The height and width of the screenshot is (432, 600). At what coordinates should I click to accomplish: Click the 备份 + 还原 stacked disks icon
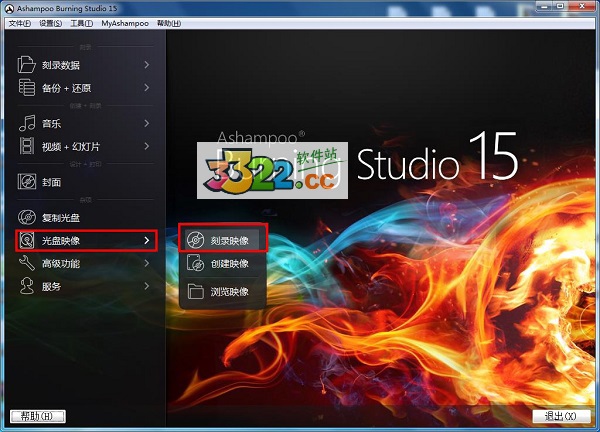(x=26, y=88)
